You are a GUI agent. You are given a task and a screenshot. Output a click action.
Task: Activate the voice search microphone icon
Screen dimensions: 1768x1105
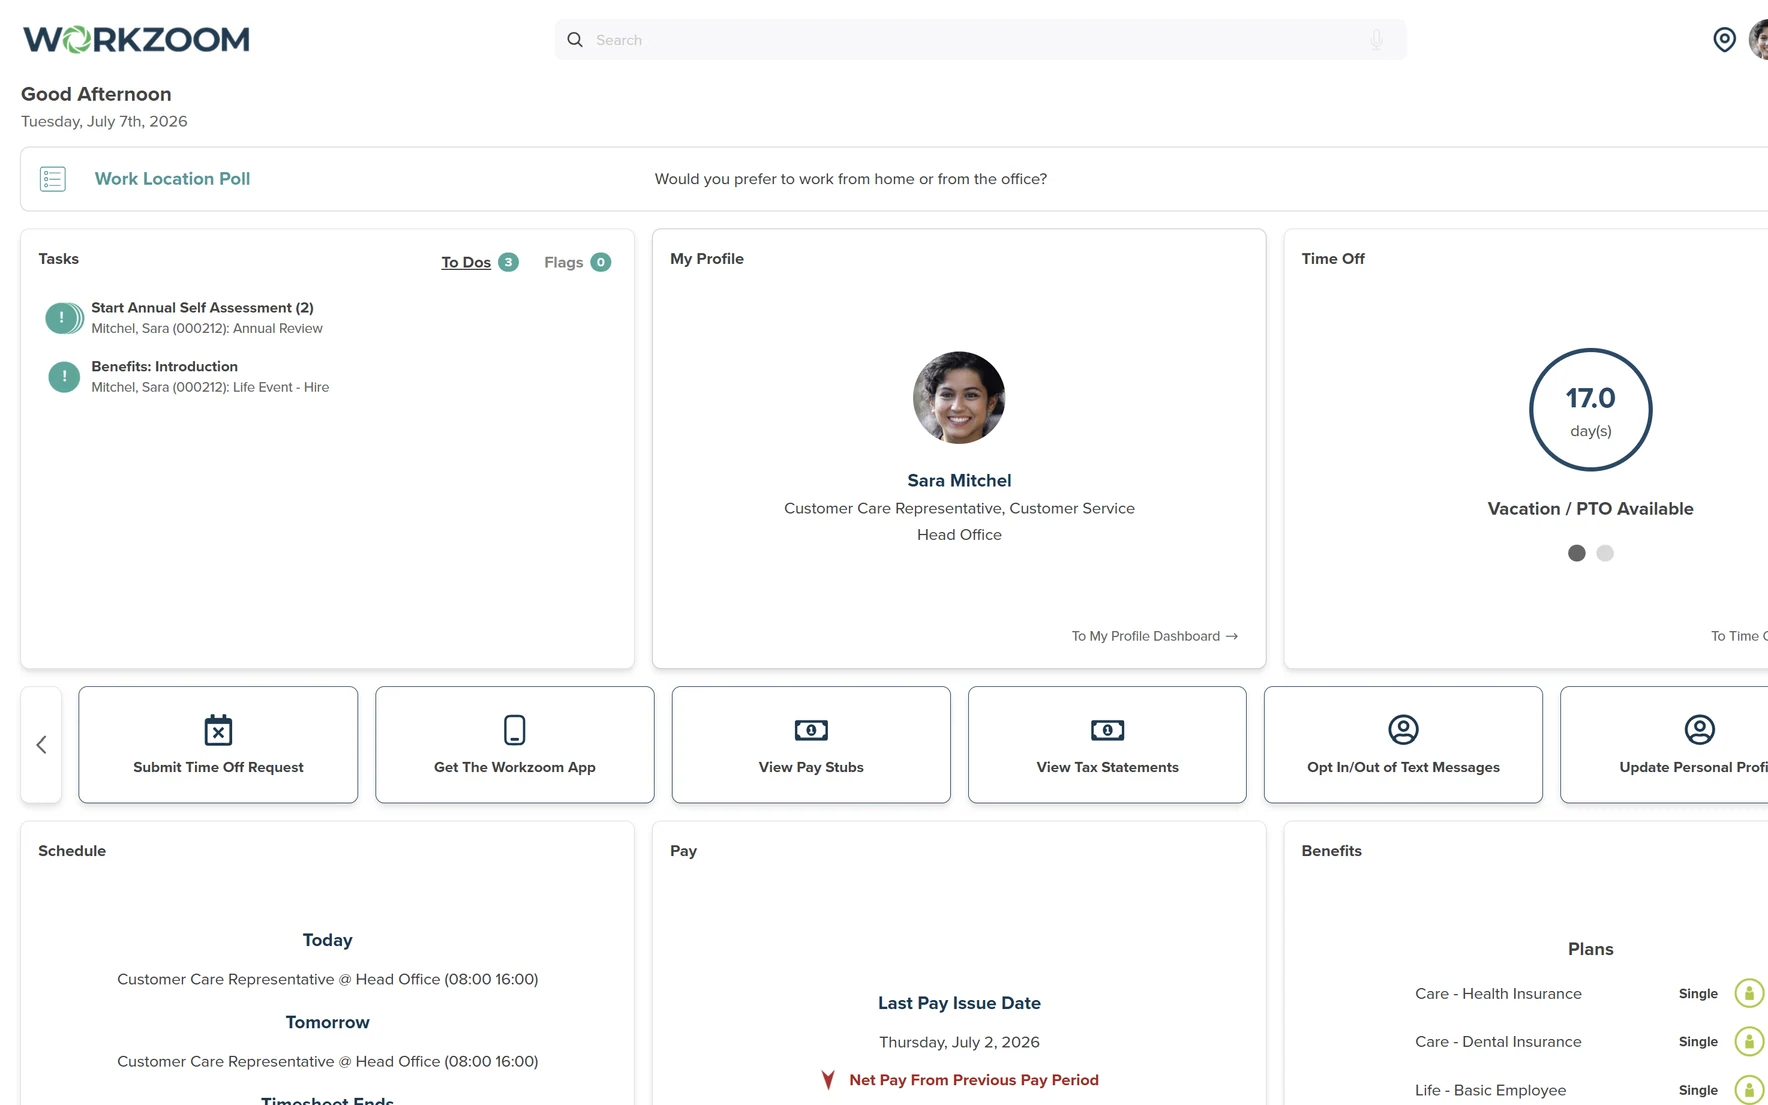[x=1377, y=40]
